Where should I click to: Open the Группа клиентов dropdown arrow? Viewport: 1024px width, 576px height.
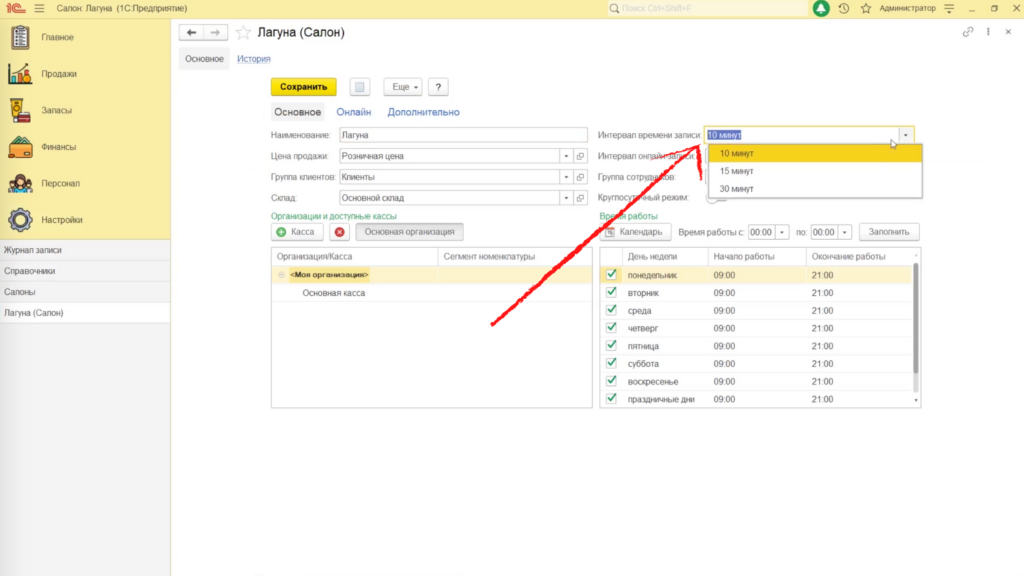[566, 177]
